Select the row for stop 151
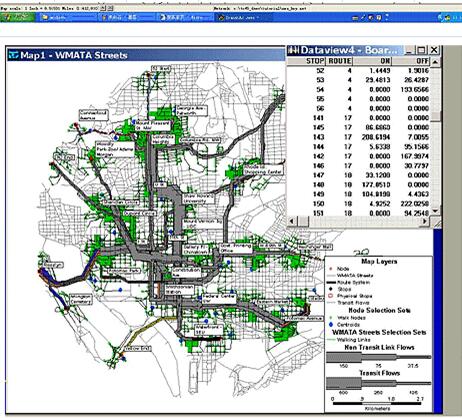This screenshot has width=462, height=418. (359, 213)
